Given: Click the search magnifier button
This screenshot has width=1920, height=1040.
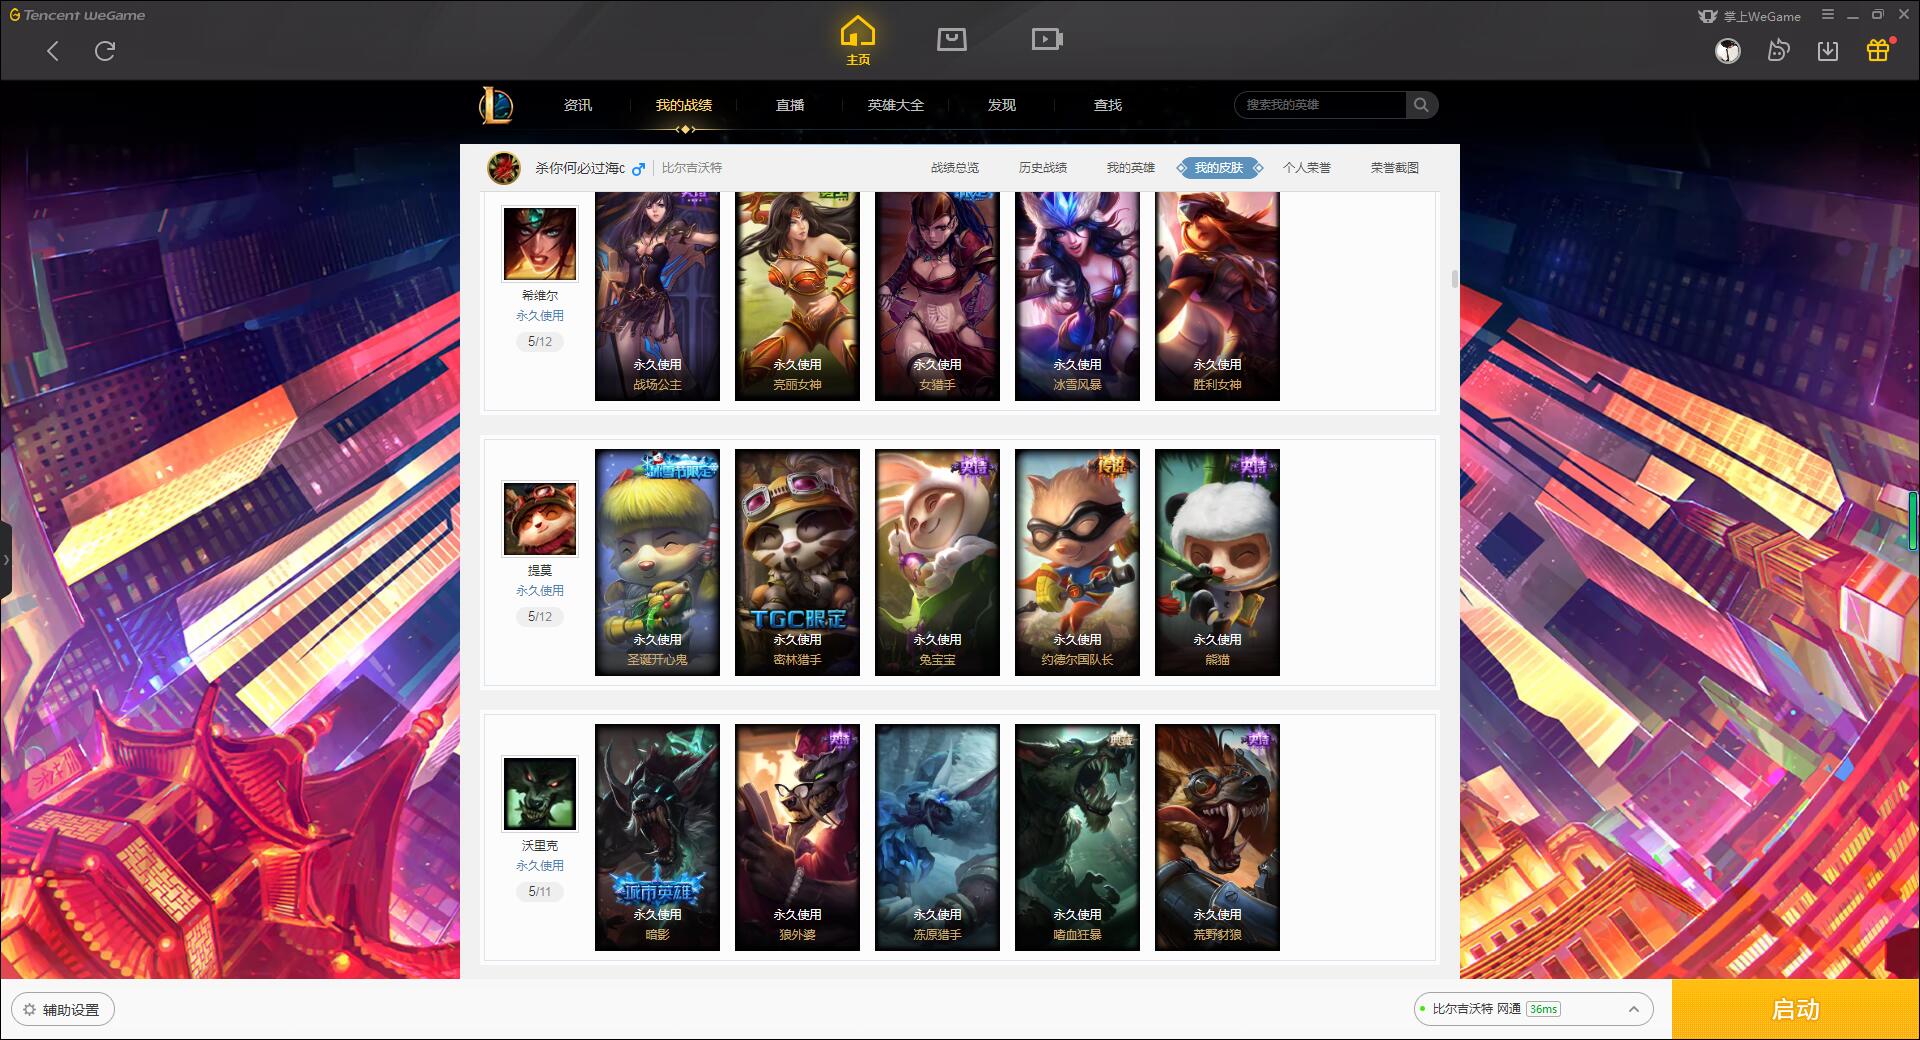Looking at the screenshot, I should (1421, 105).
